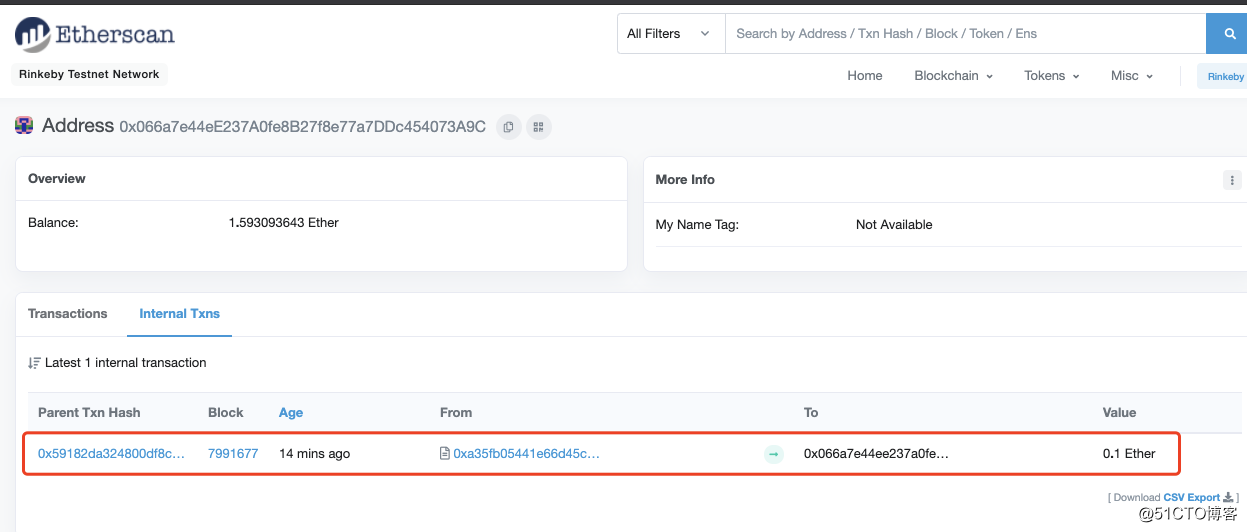Open parent txn hash 0x59182da324800df8c…

point(112,454)
